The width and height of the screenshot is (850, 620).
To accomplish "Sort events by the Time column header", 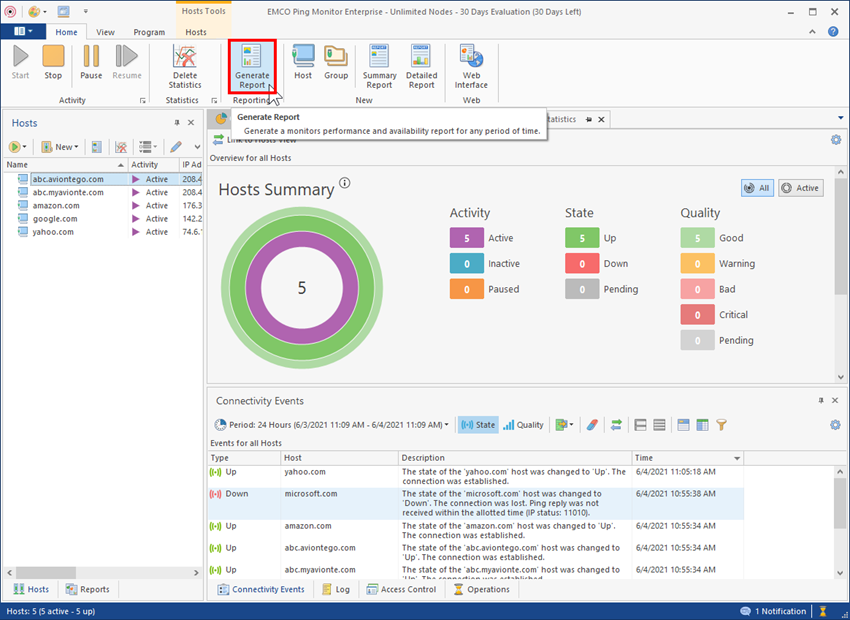I will coord(687,458).
